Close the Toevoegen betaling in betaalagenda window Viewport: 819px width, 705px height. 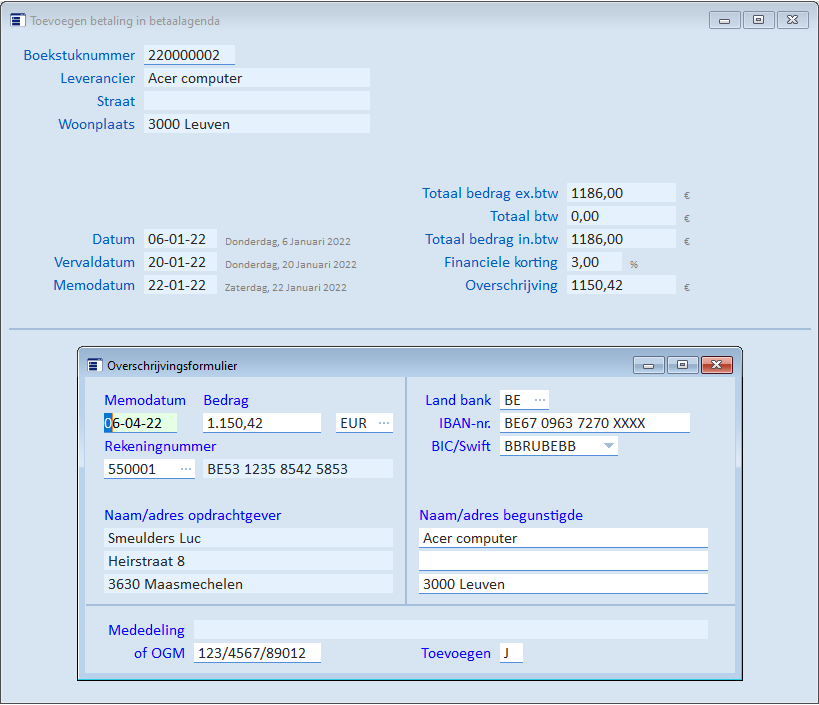pos(791,21)
